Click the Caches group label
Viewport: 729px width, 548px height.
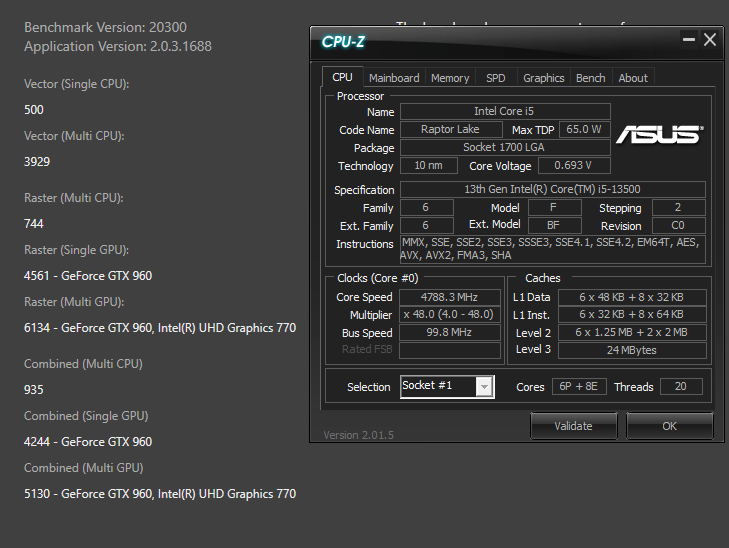(x=543, y=278)
